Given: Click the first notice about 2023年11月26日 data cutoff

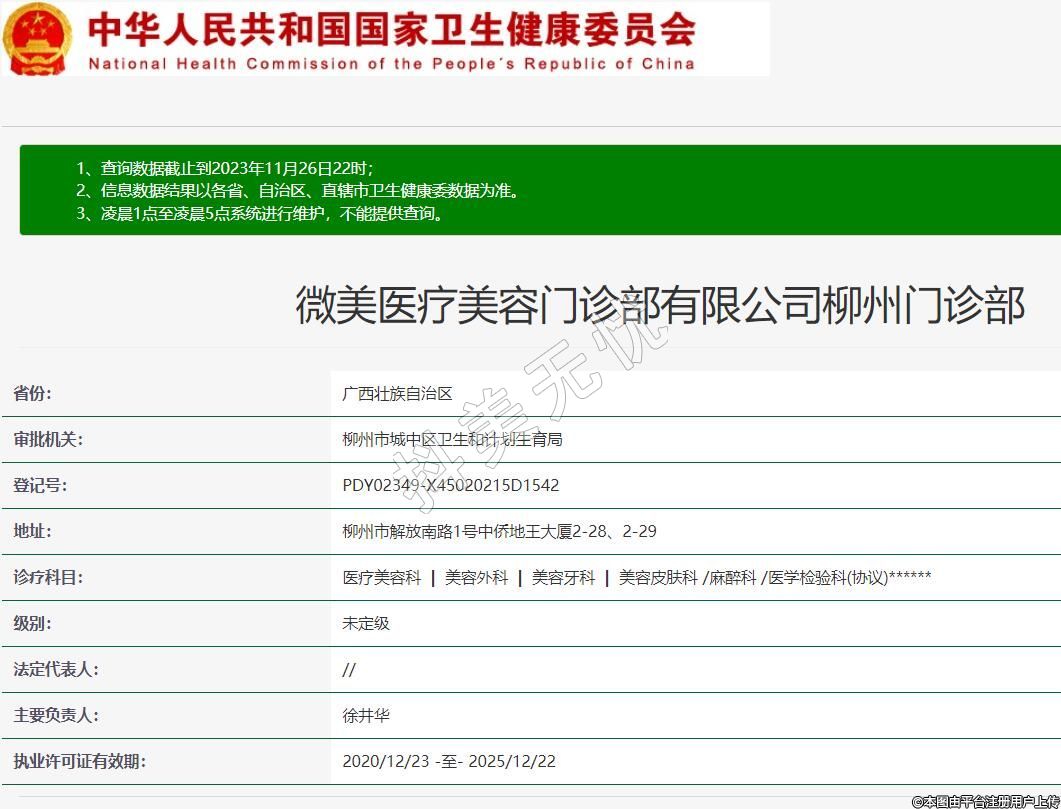Looking at the screenshot, I should point(225,168).
